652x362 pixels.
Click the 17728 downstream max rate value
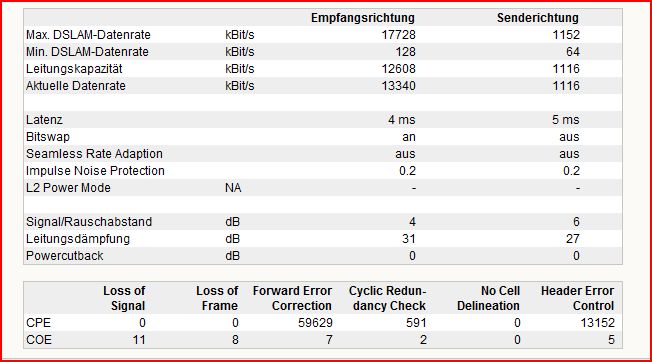(398, 35)
